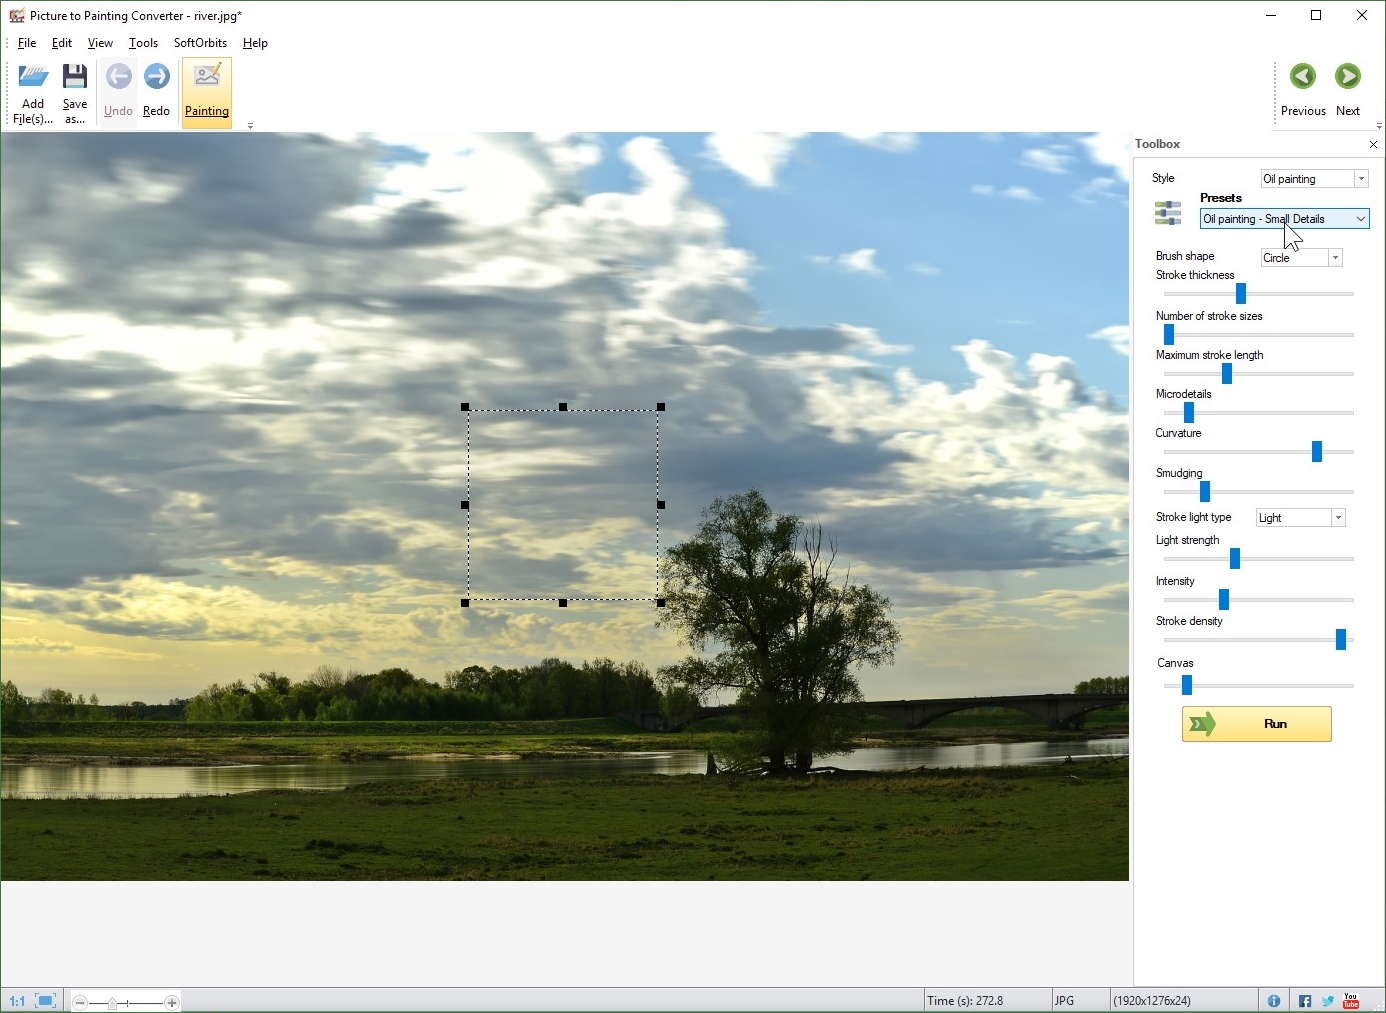Click the Maximum stroke length slider handle
The height and width of the screenshot is (1013, 1386).
click(1227, 373)
